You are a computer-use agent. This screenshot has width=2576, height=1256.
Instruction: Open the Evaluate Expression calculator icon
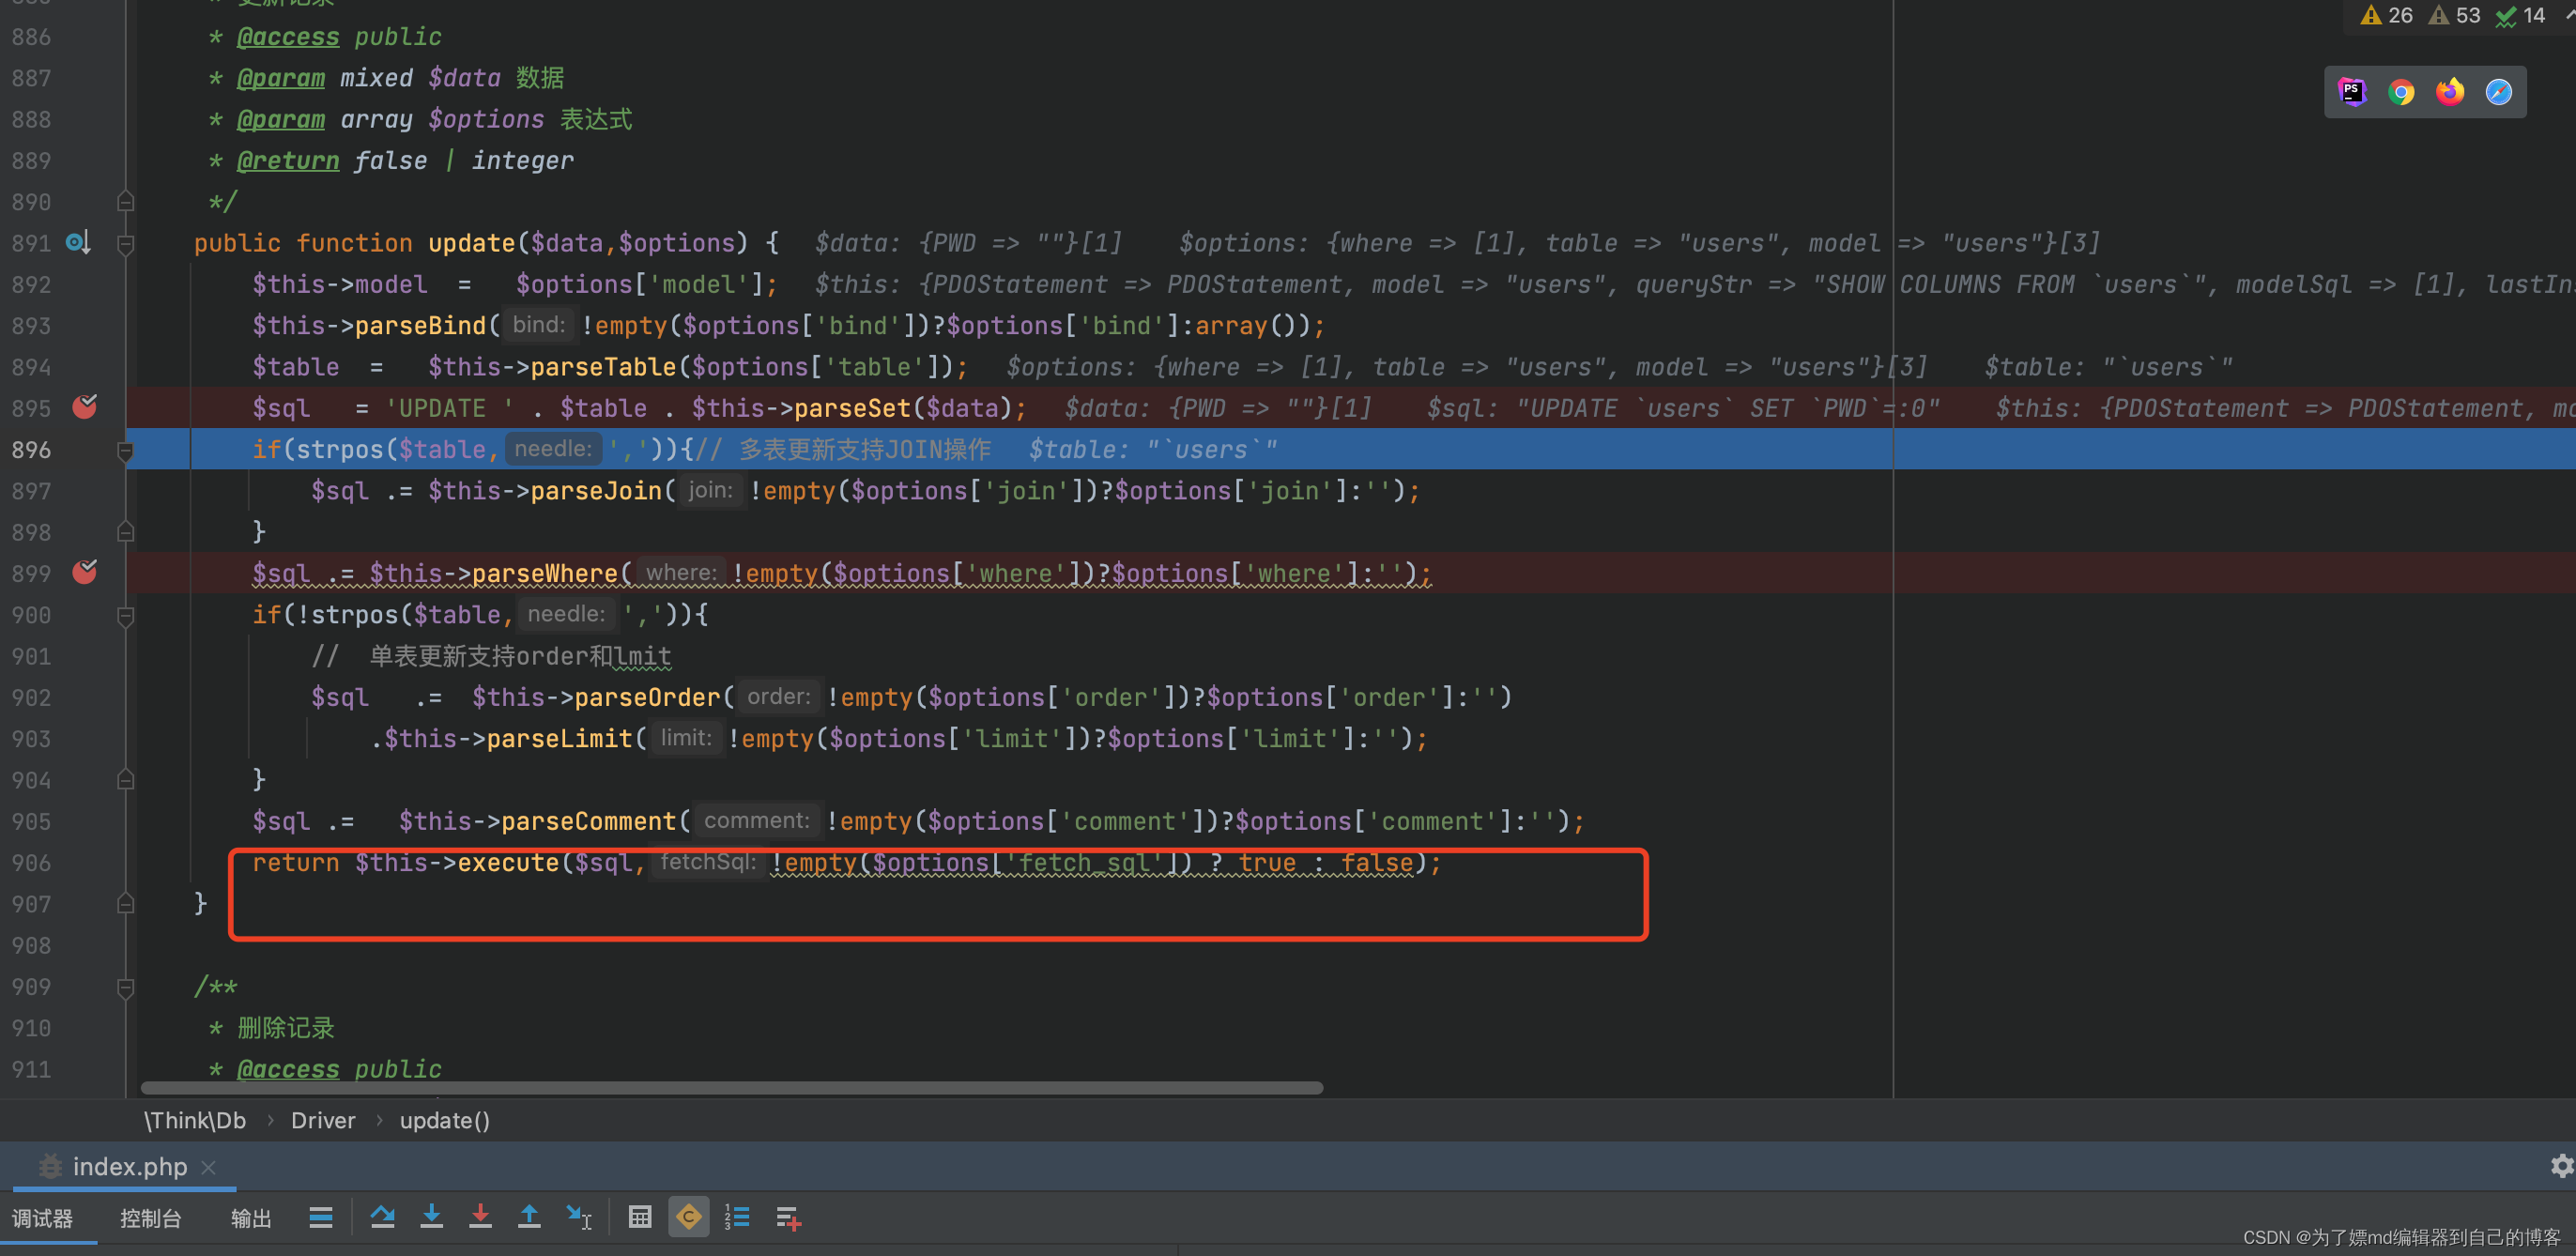(x=640, y=1217)
